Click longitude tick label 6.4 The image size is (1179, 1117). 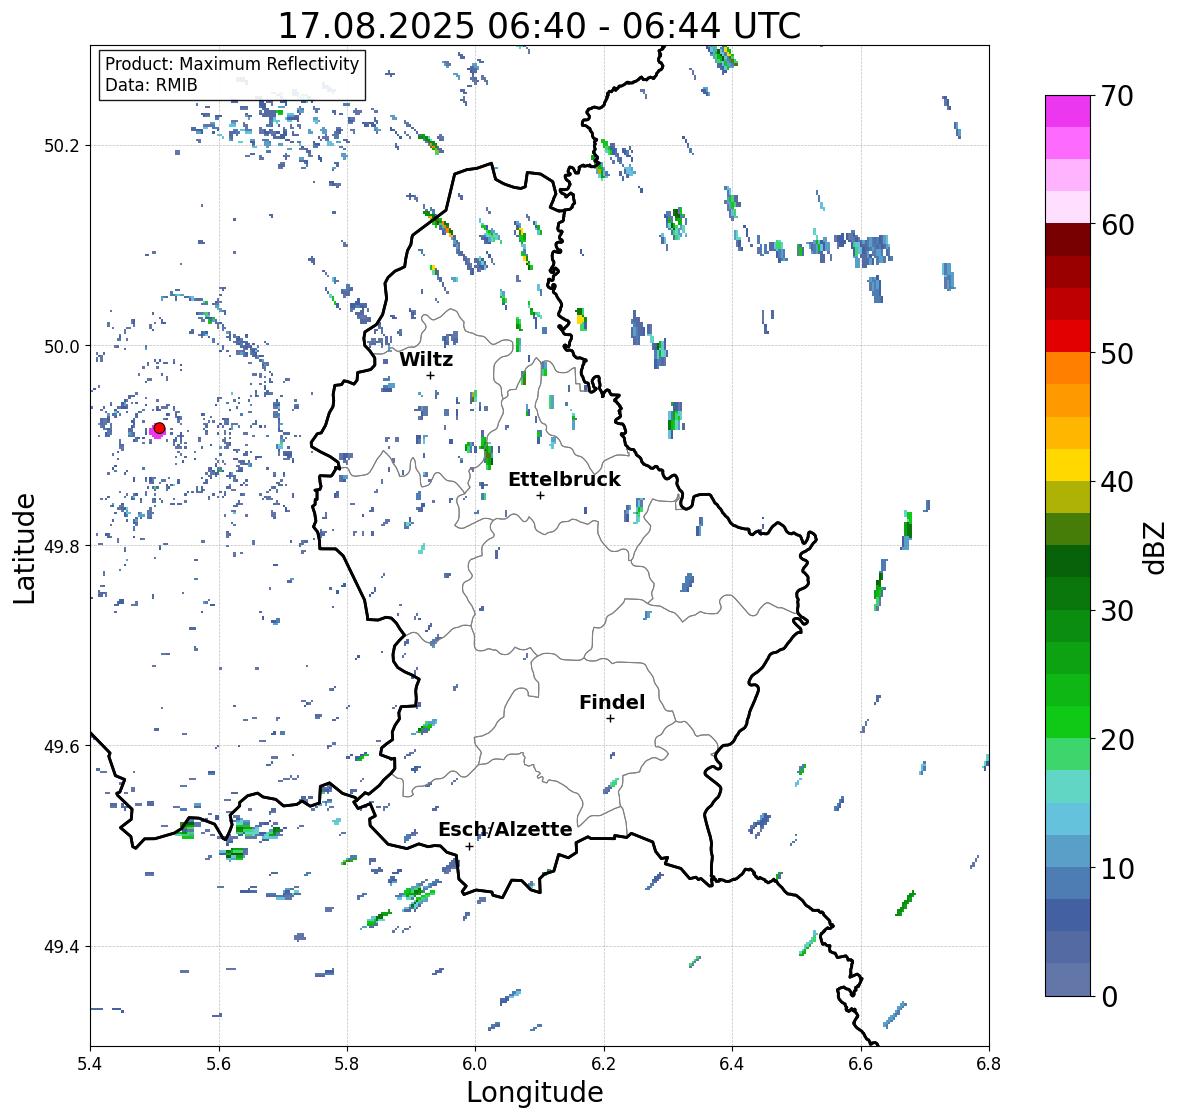pyautogui.click(x=732, y=1064)
